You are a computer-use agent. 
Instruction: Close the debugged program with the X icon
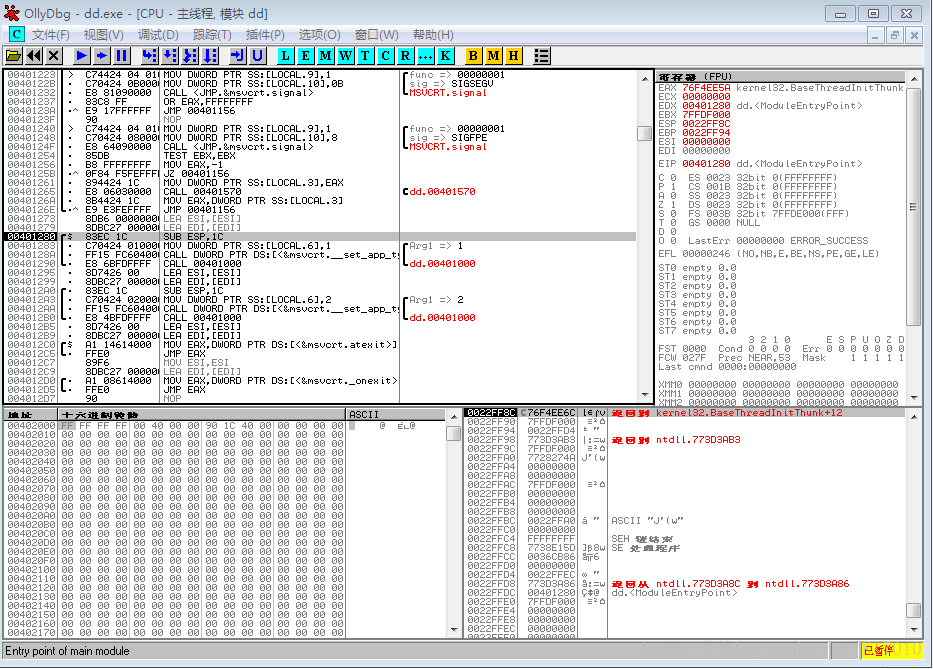pos(54,56)
